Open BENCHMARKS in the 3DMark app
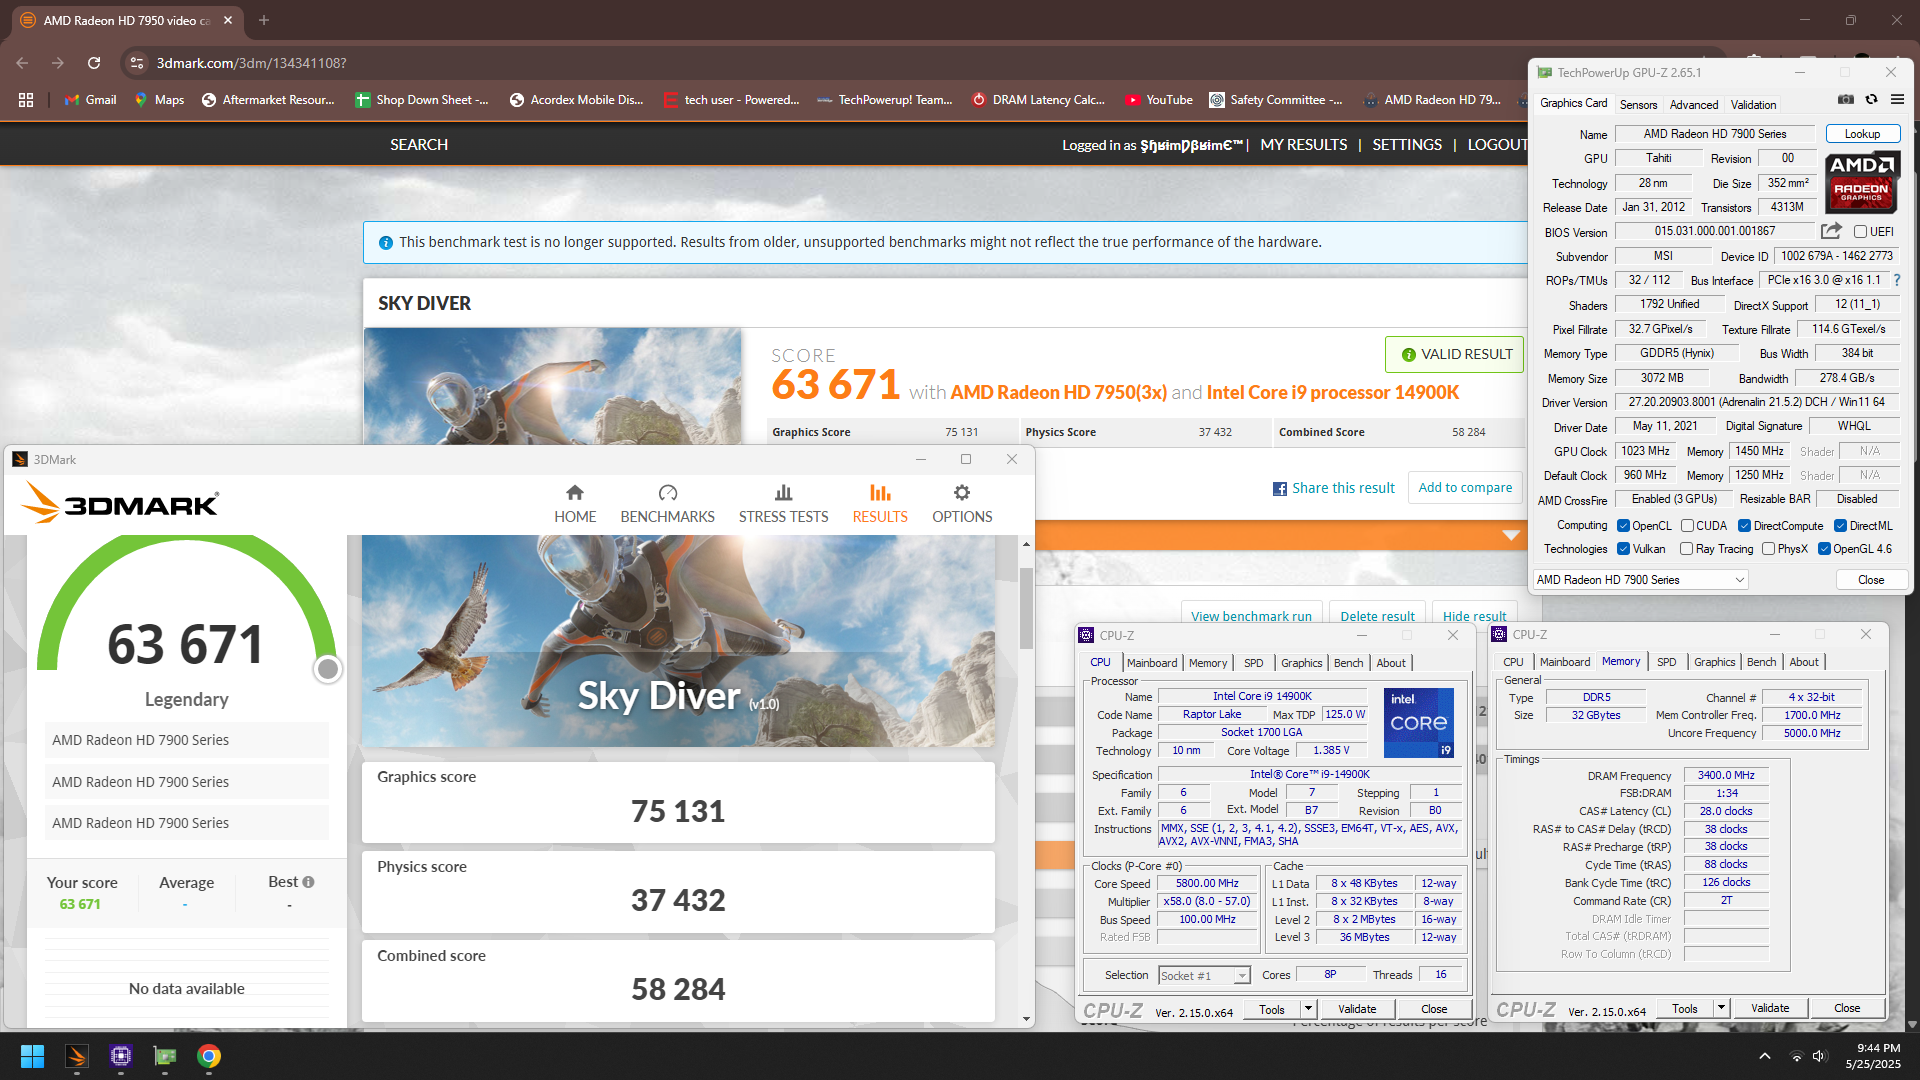Viewport: 1920px width, 1080px height. 667,504
